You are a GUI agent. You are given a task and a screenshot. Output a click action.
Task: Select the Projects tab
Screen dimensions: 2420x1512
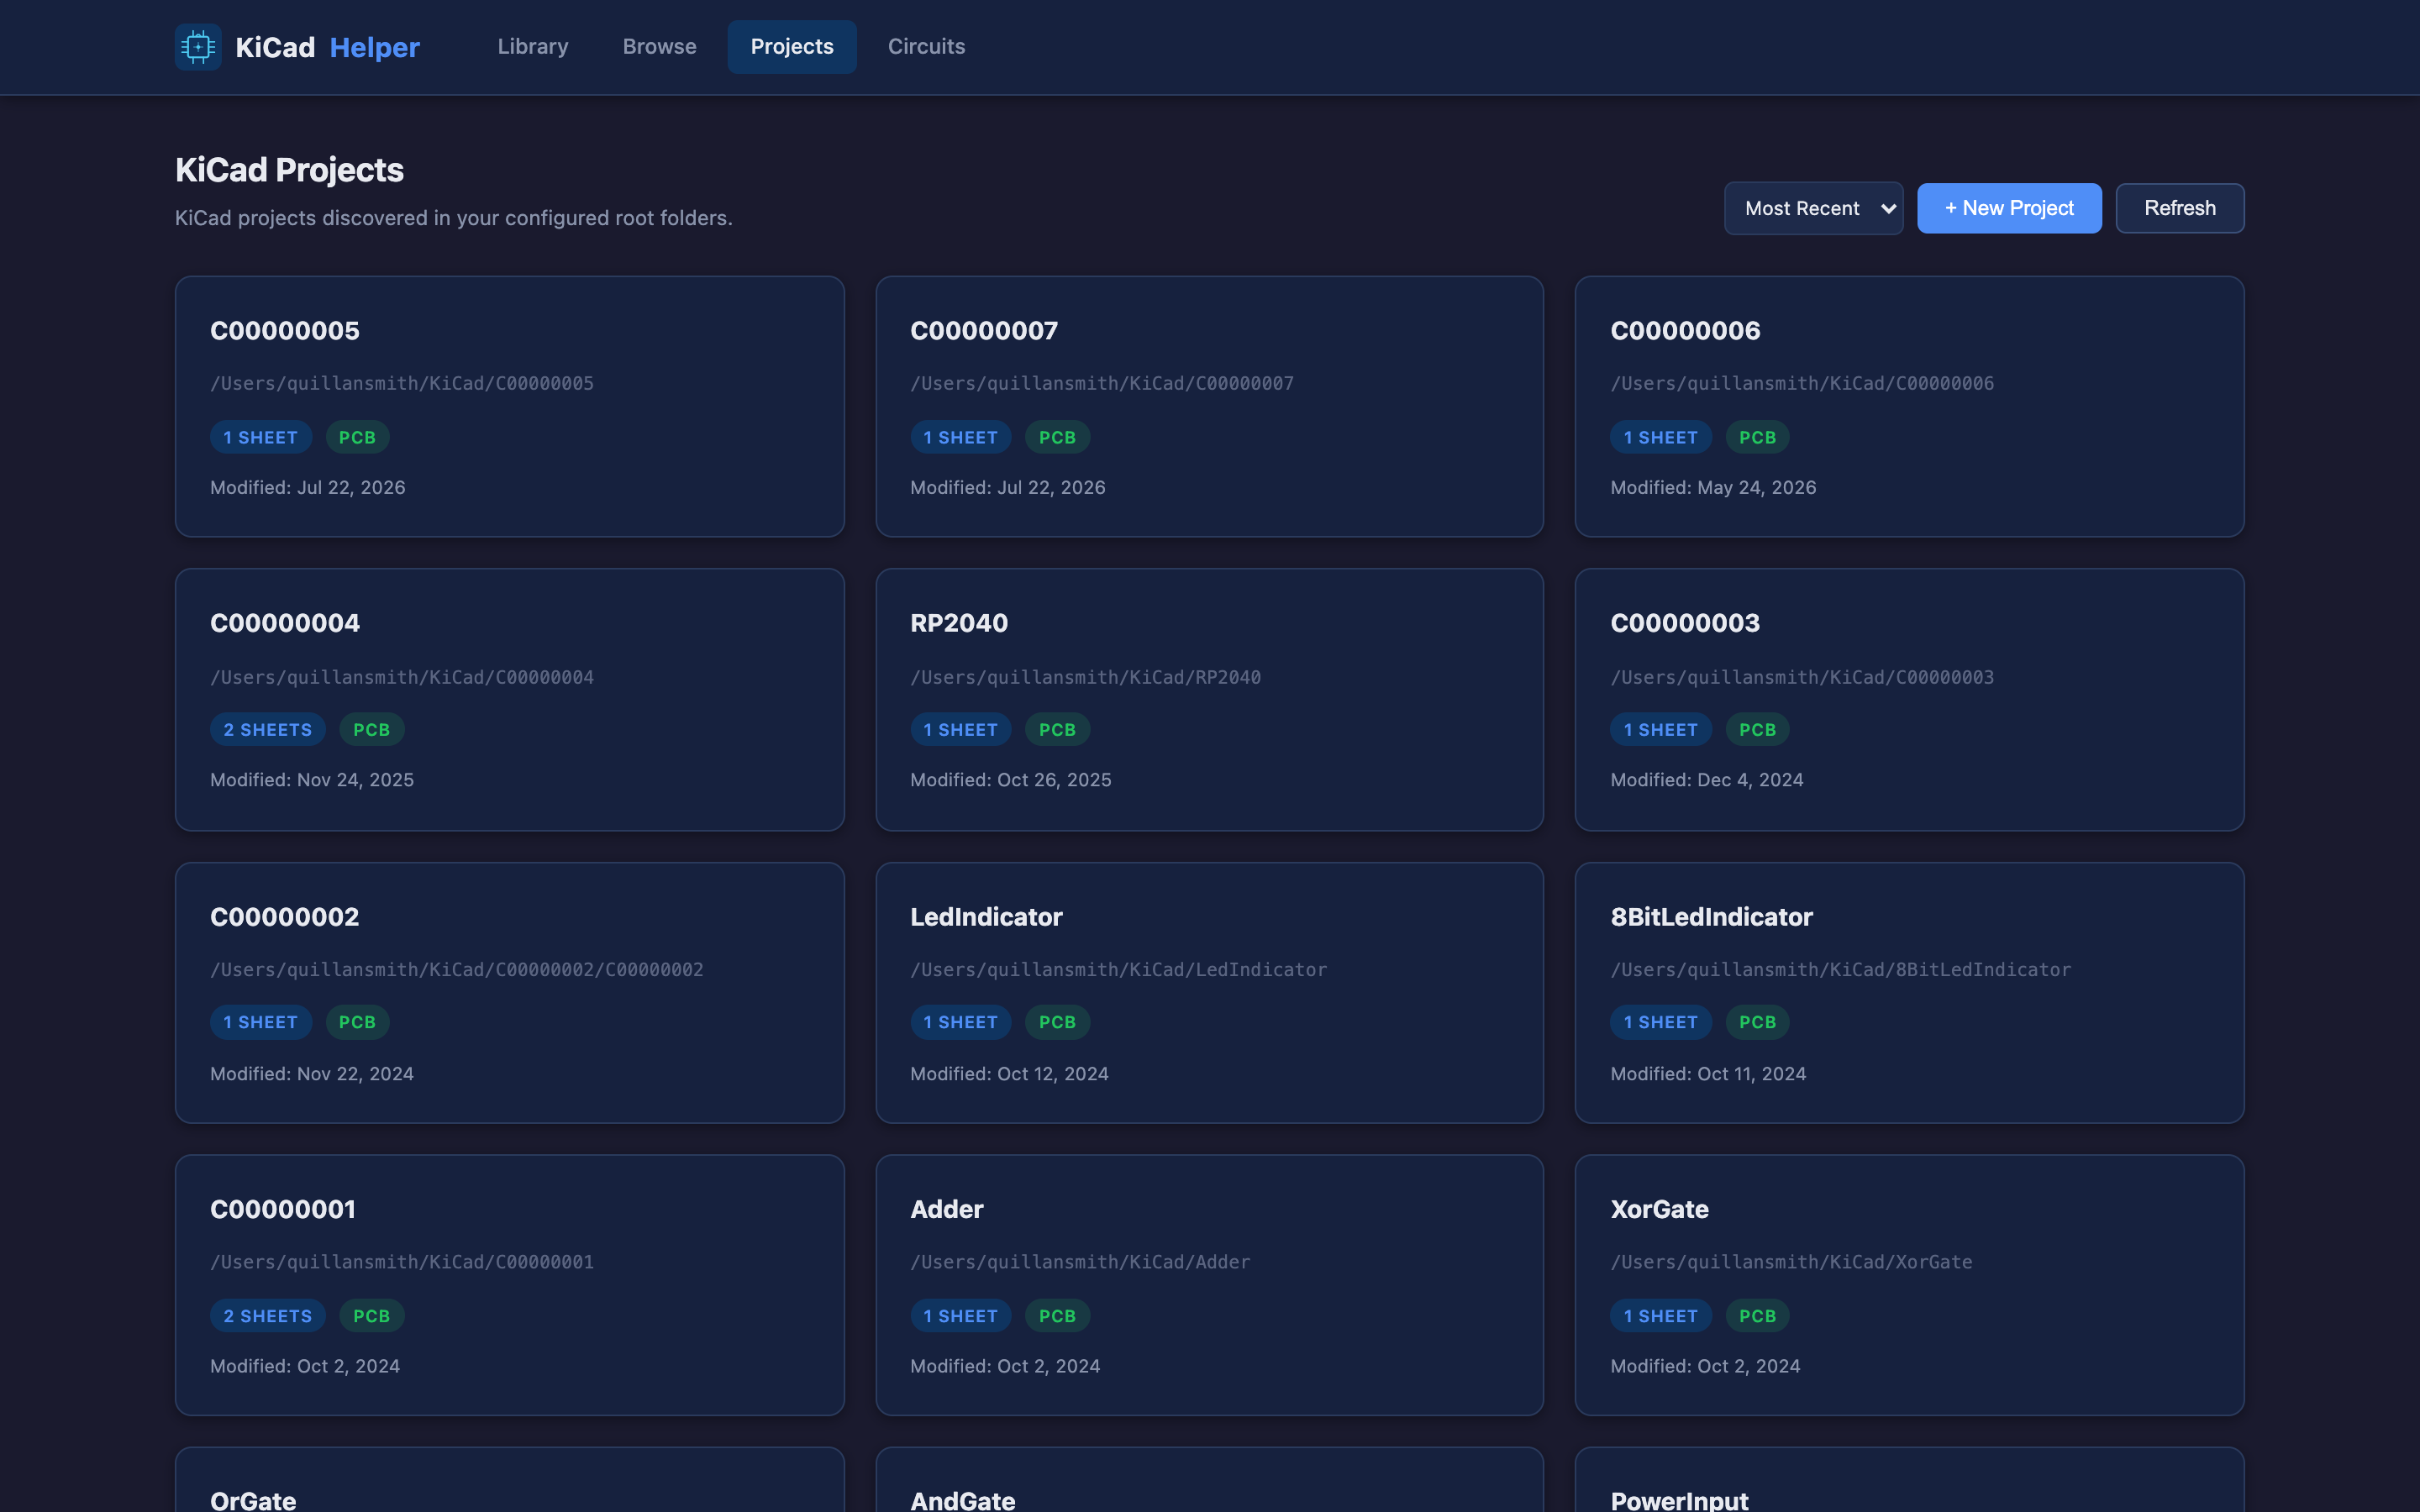pyautogui.click(x=792, y=47)
